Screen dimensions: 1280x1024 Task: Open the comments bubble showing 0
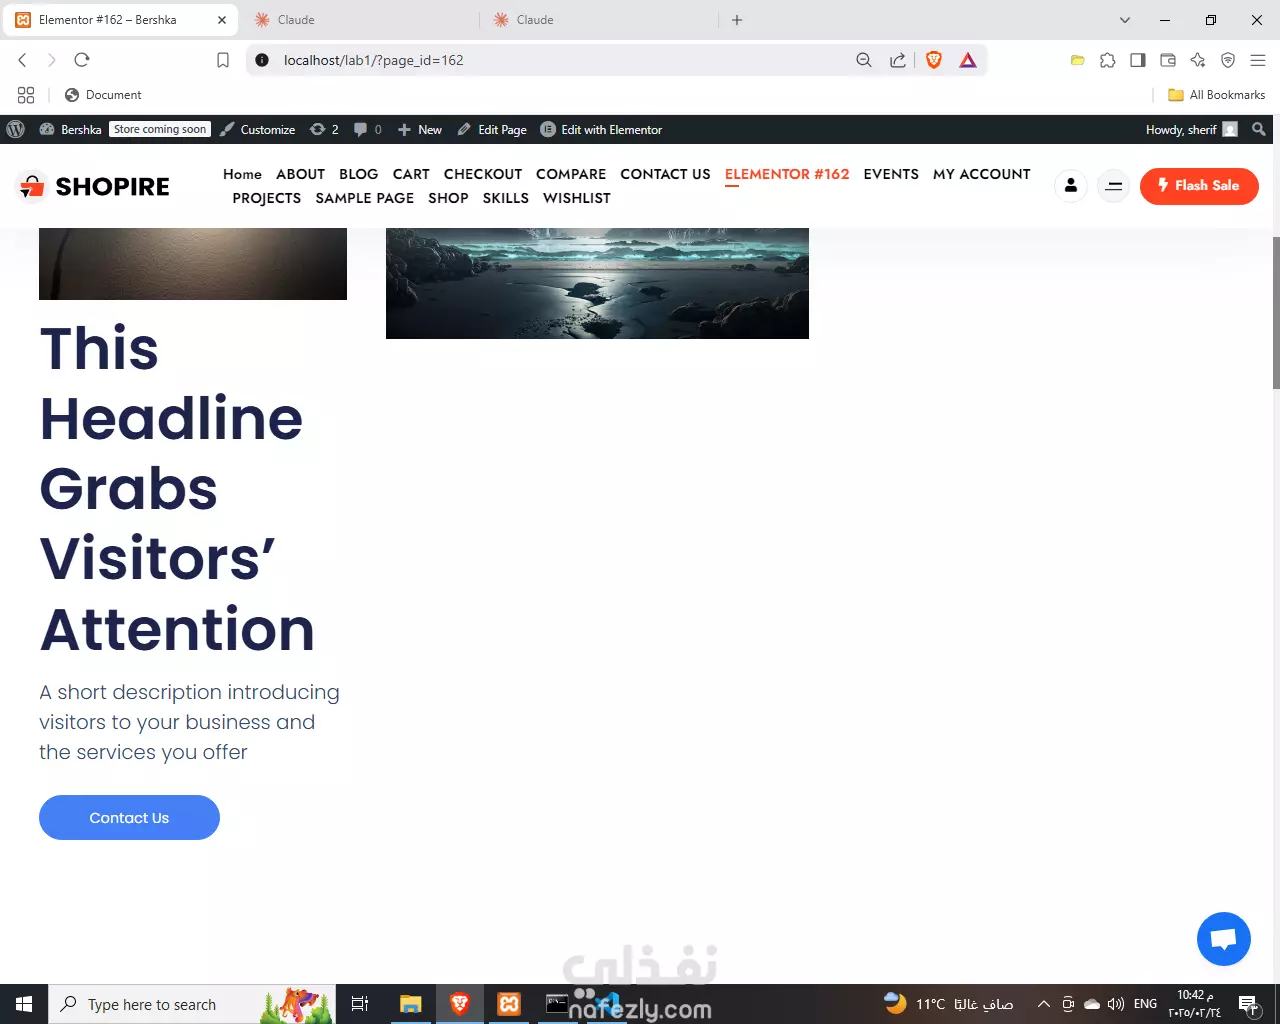(368, 129)
